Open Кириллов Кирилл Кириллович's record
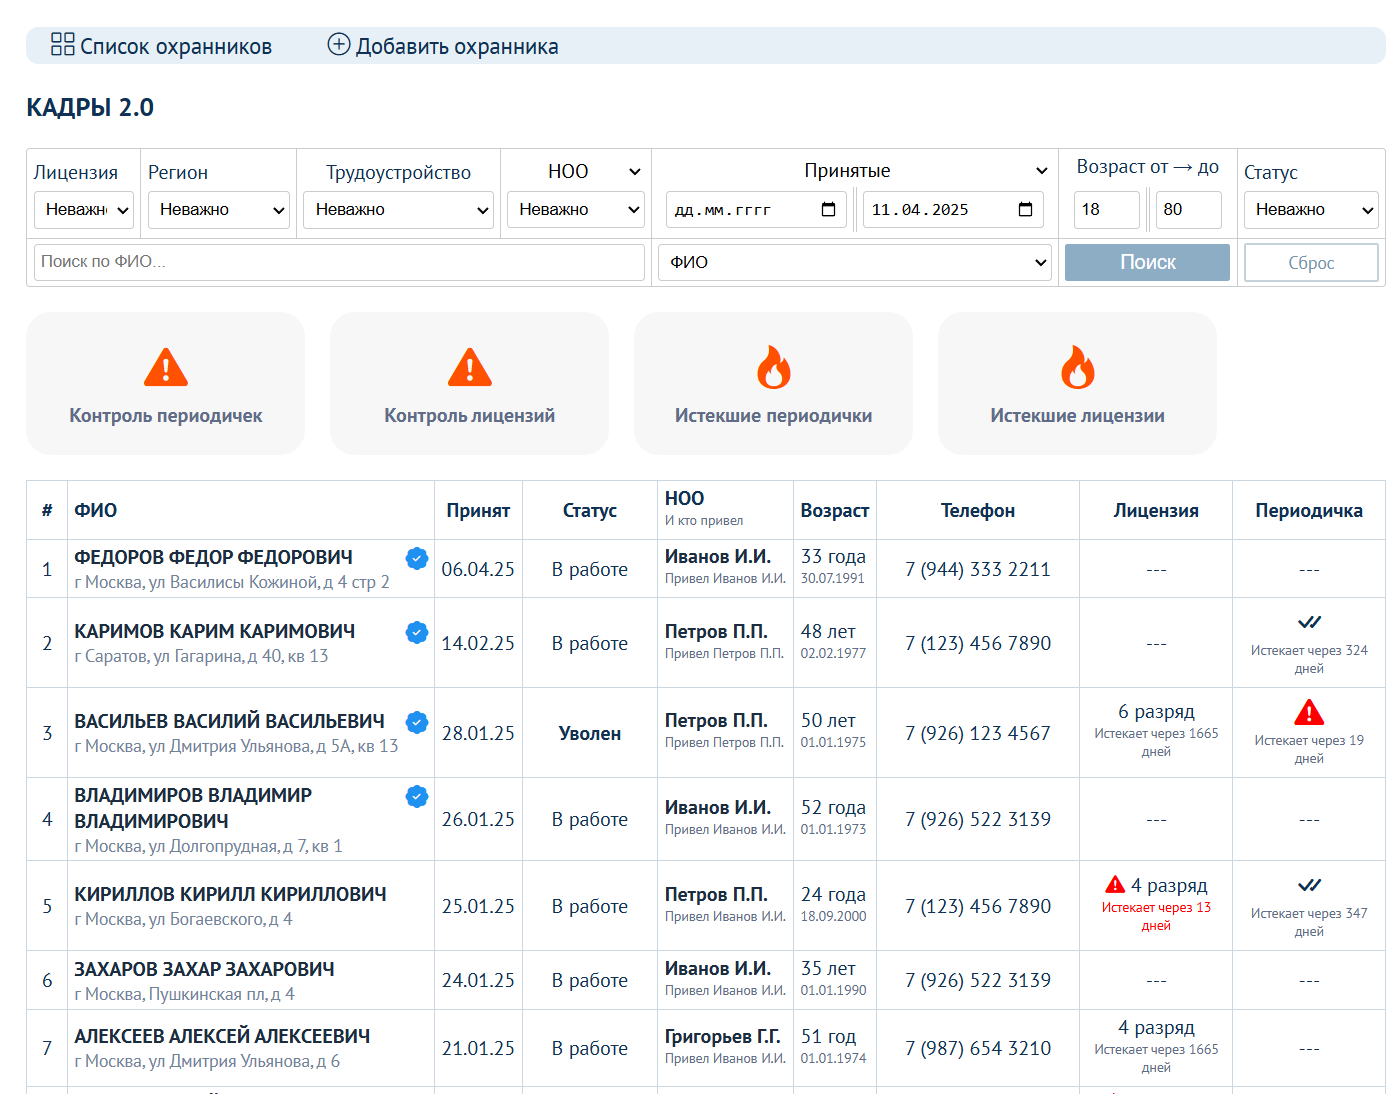The image size is (1395, 1094). pyautogui.click(x=230, y=894)
